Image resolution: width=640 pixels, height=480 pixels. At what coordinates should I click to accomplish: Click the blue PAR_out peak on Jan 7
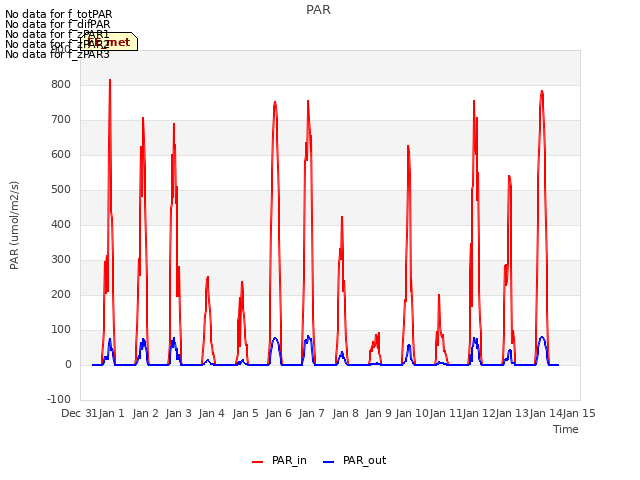[x=308, y=337]
